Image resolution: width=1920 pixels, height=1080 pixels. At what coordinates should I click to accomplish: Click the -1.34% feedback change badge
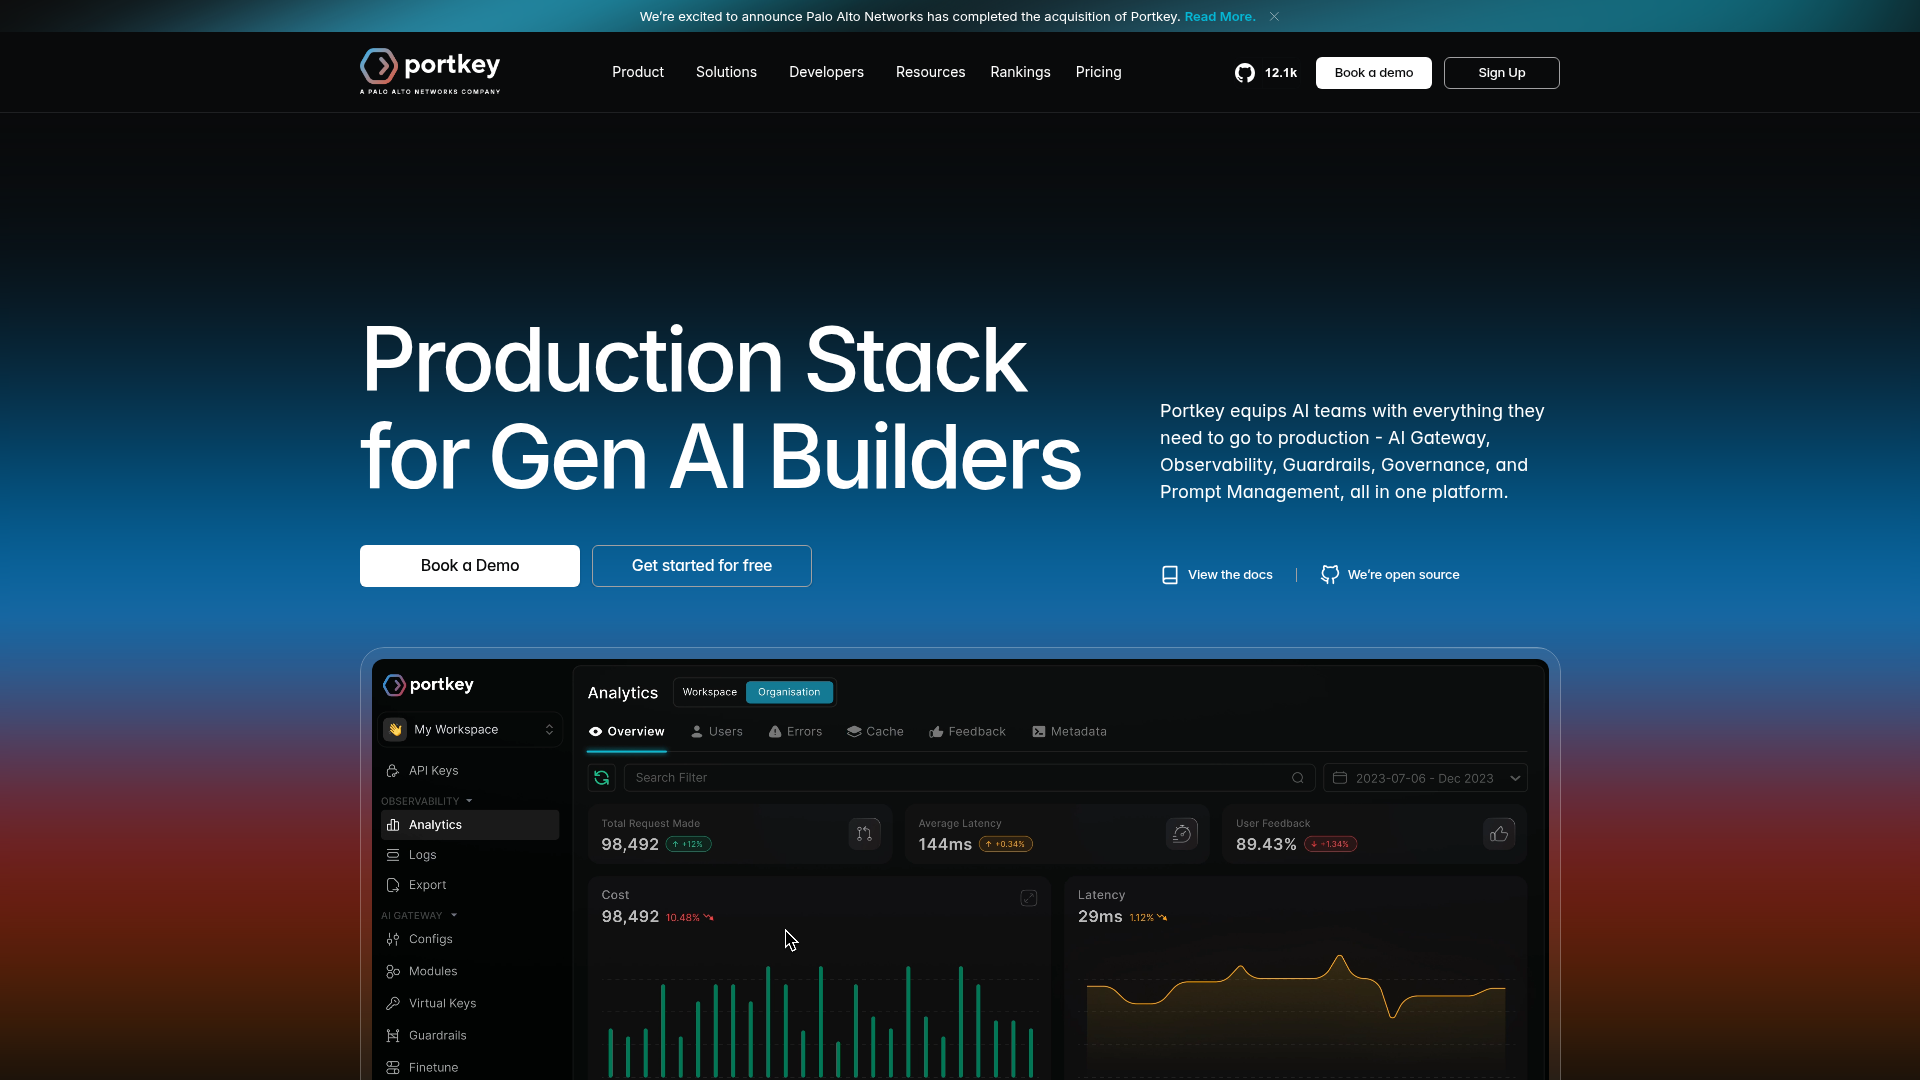[1330, 844]
